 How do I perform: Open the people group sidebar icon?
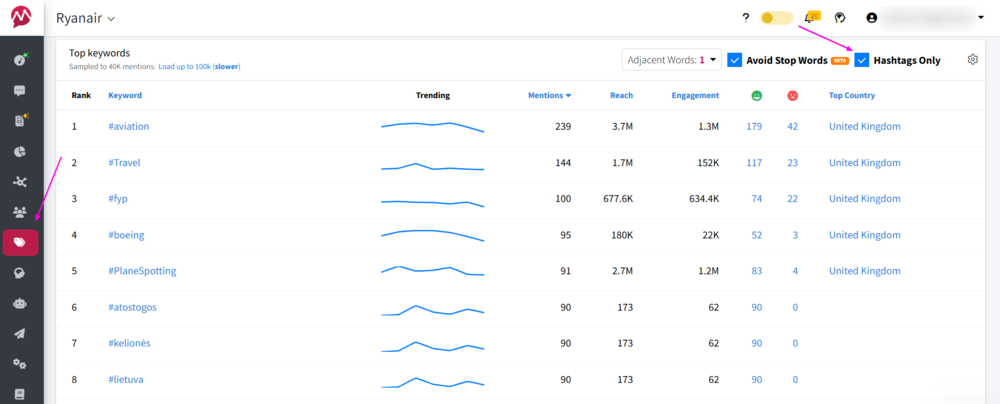pyautogui.click(x=20, y=212)
